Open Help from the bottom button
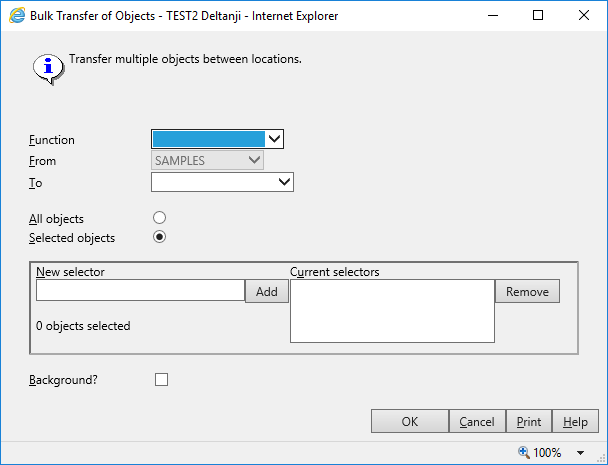 pos(575,422)
